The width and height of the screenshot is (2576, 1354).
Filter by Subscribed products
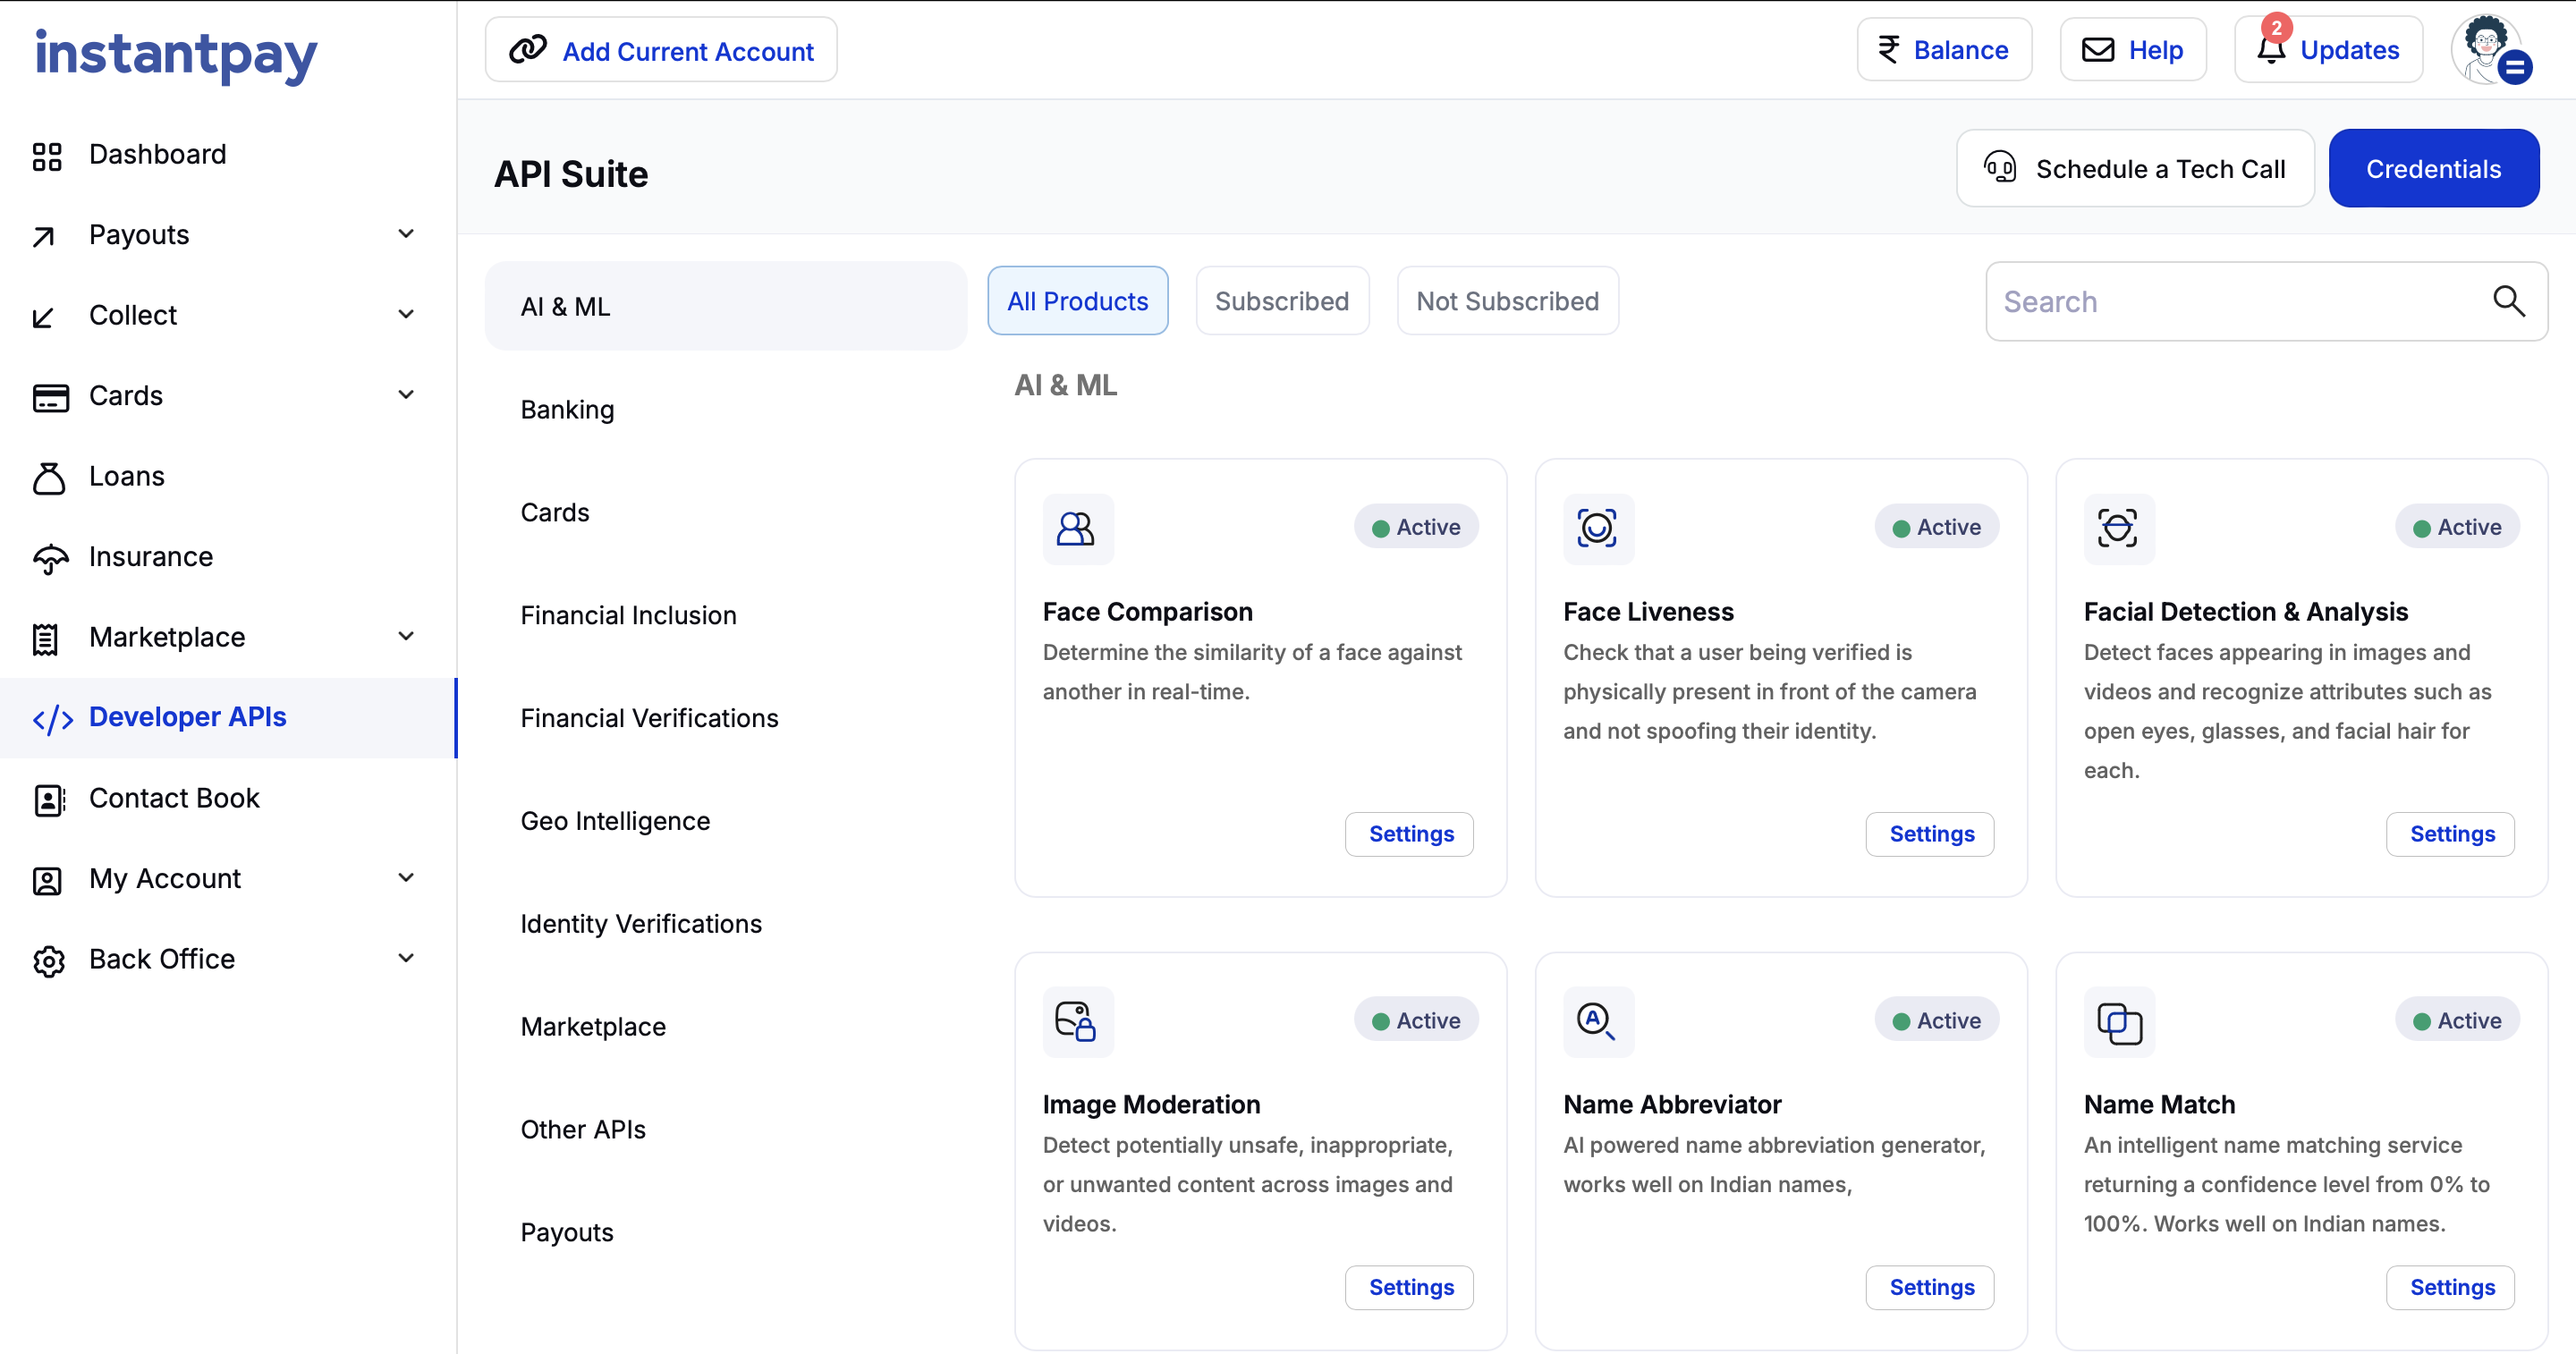[1281, 301]
